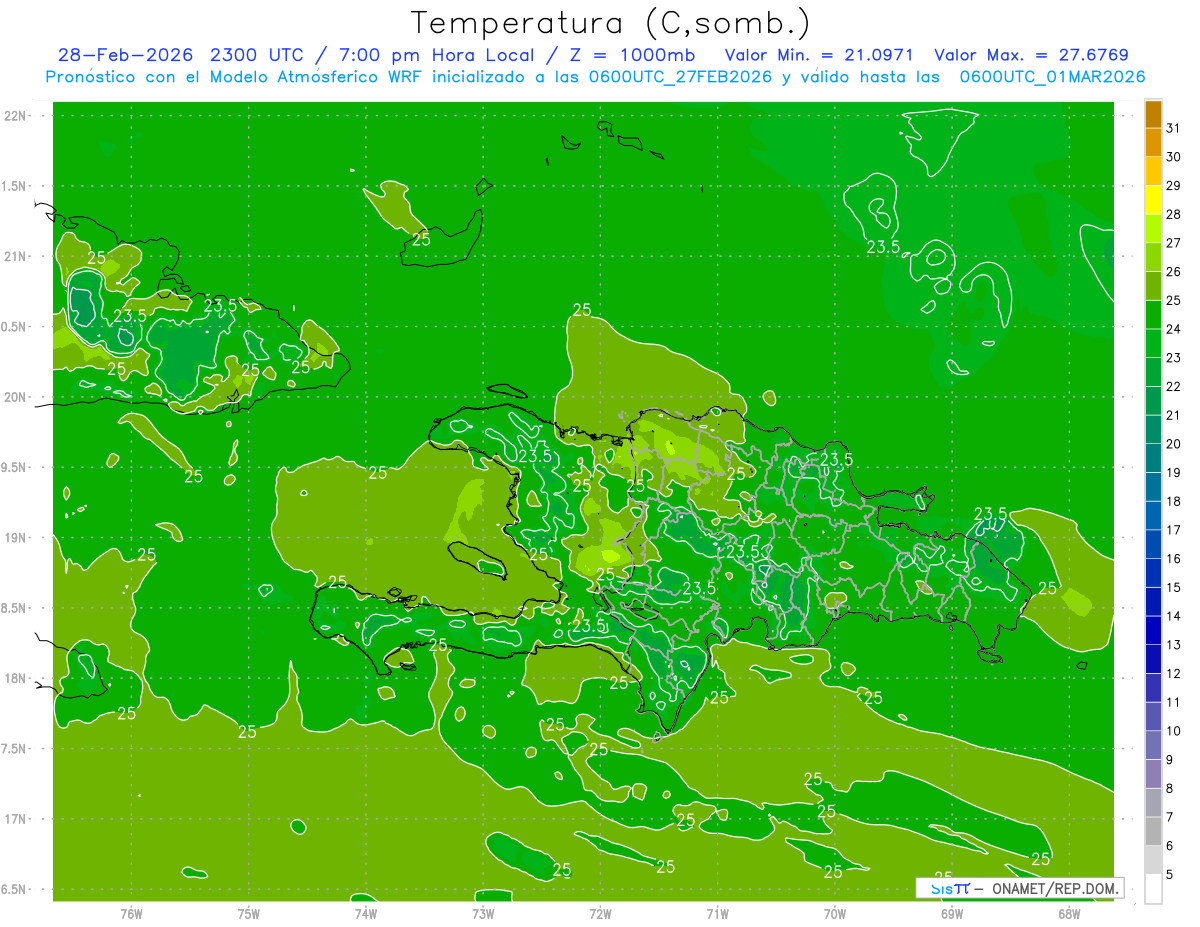Click the '7:00 pm Hora Local' text
1200x927 pixels.
tap(437, 55)
